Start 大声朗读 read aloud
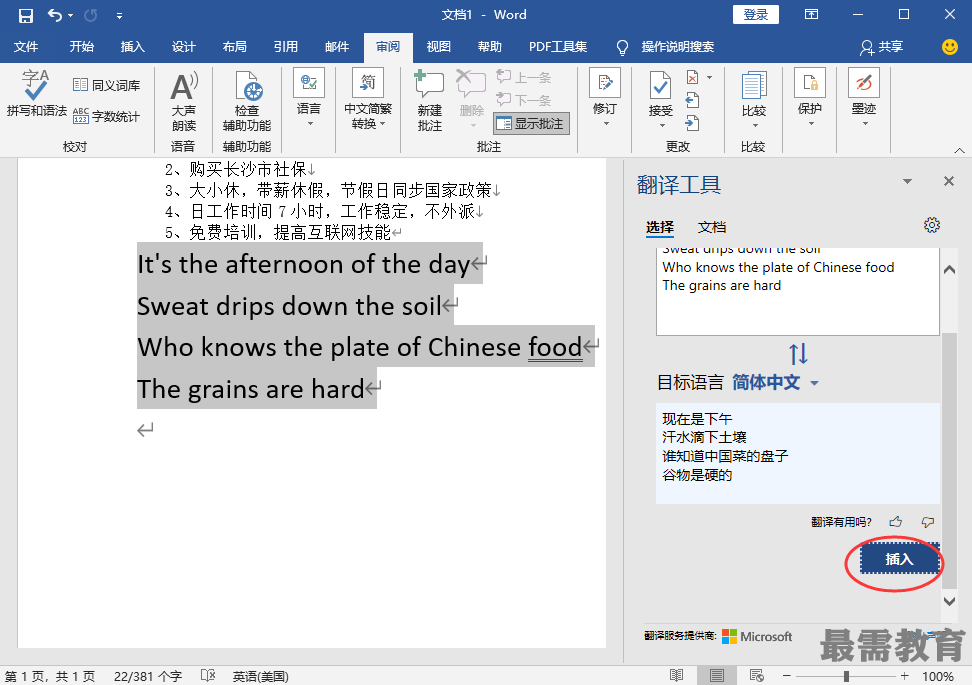The height and width of the screenshot is (685, 972). (183, 102)
